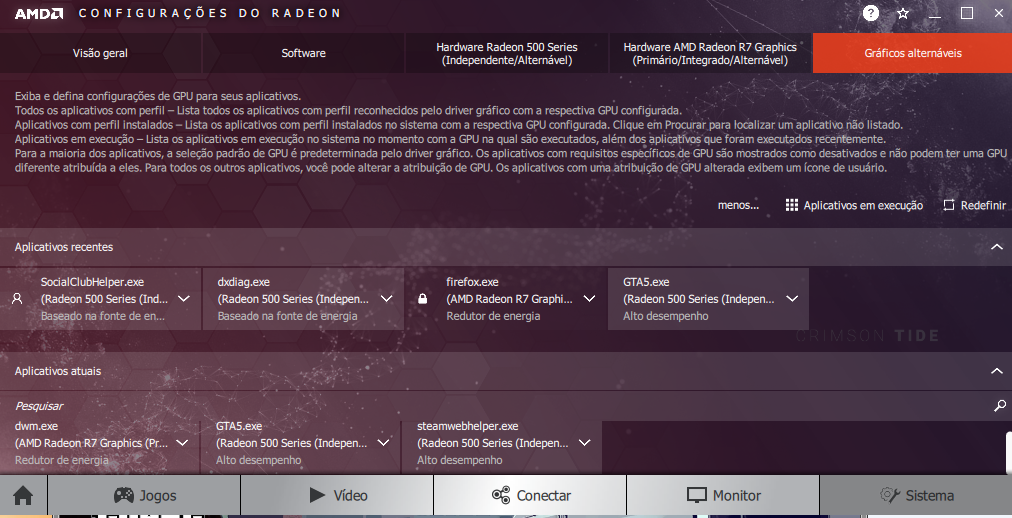This screenshot has height=518, width=1012.
Task: Open GPU dropdown for SocialClubHelper.exe
Action: pyautogui.click(x=184, y=299)
